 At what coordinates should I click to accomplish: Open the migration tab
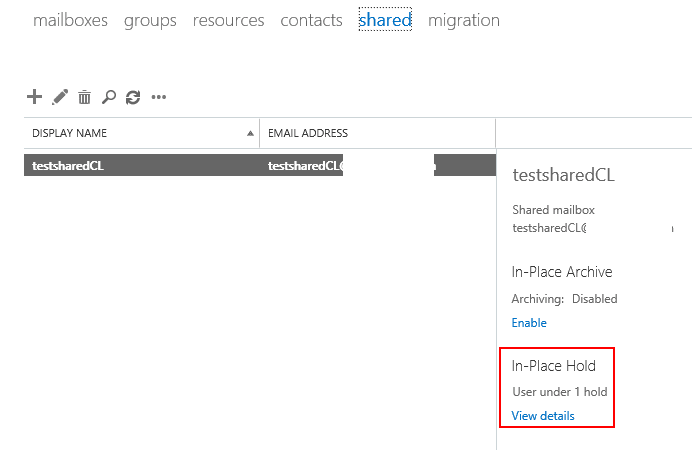point(463,20)
